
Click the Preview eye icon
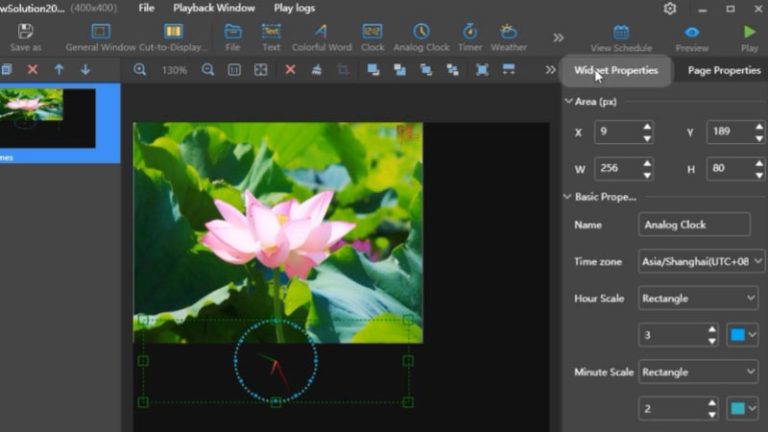click(x=691, y=33)
